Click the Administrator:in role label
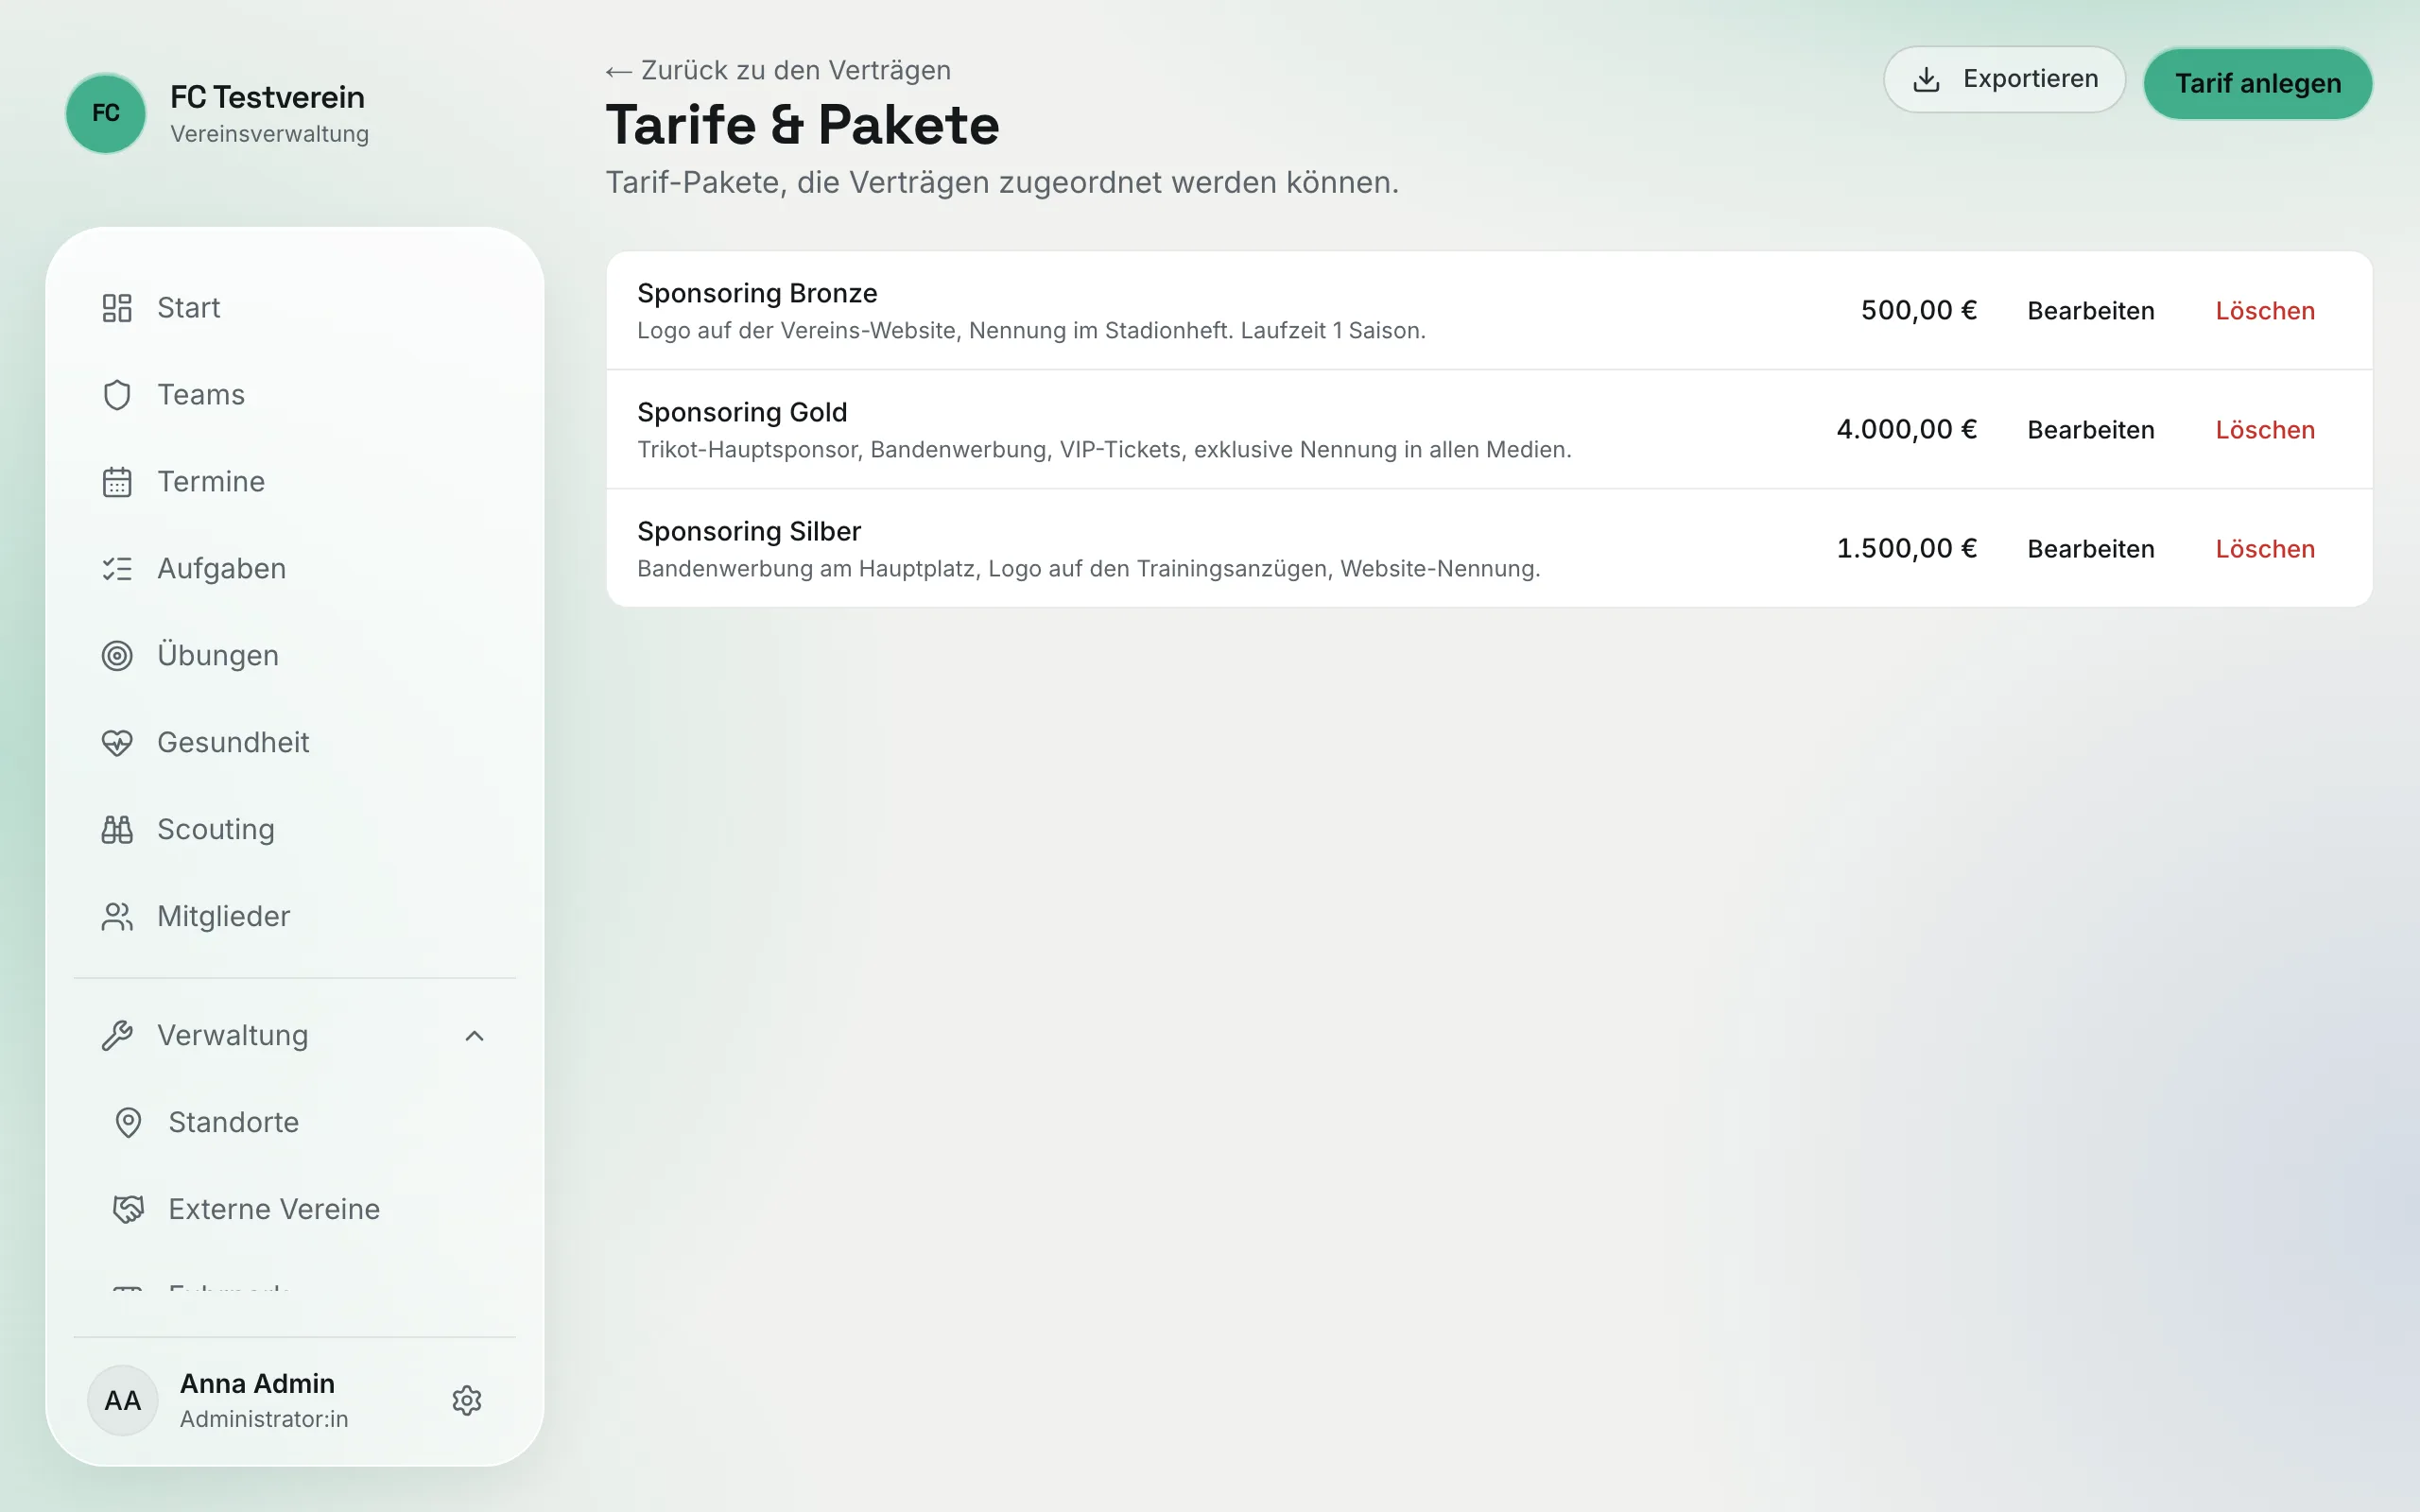Viewport: 2420px width, 1512px height. (x=264, y=1419)
